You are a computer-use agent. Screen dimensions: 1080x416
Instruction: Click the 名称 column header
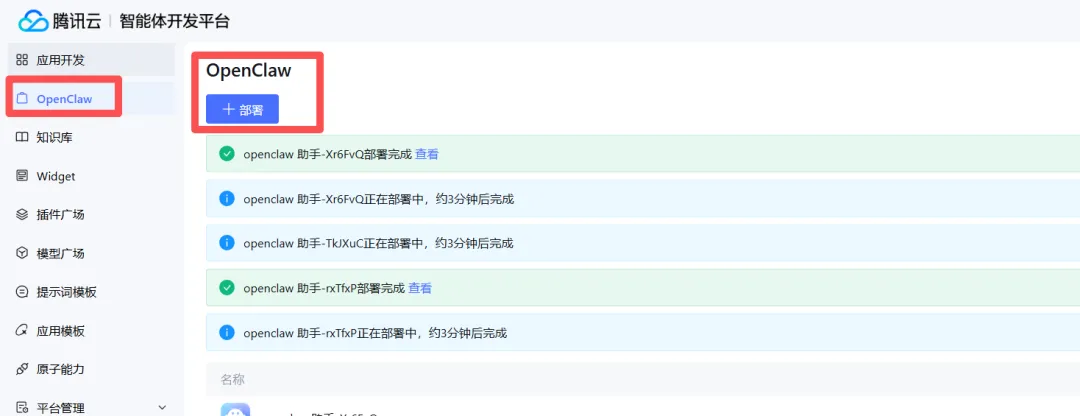point(233,379)
